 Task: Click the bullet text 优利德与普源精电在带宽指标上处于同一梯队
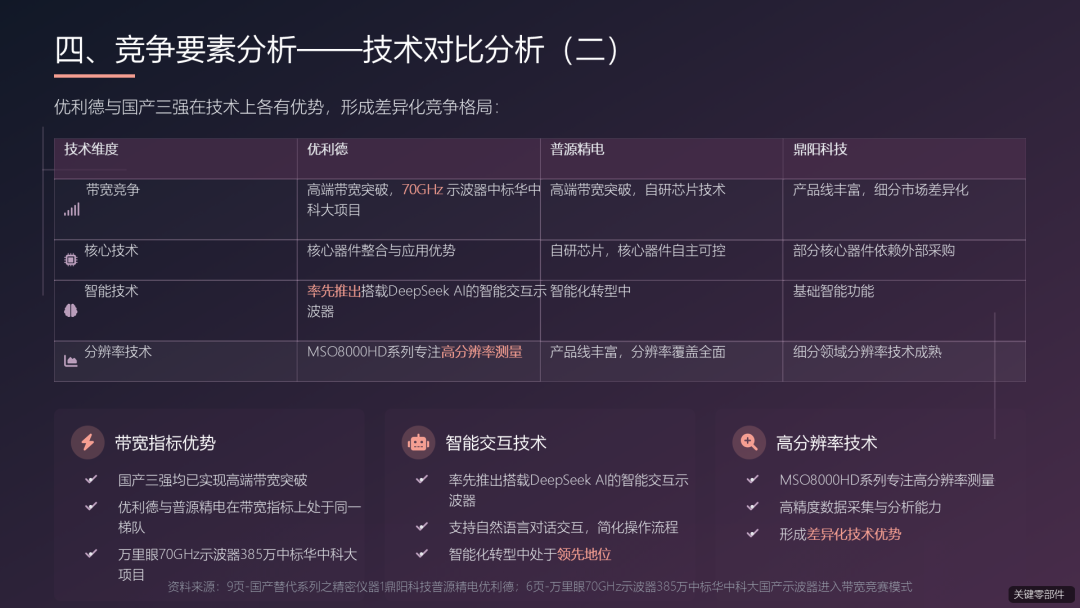tap(239, 517)
